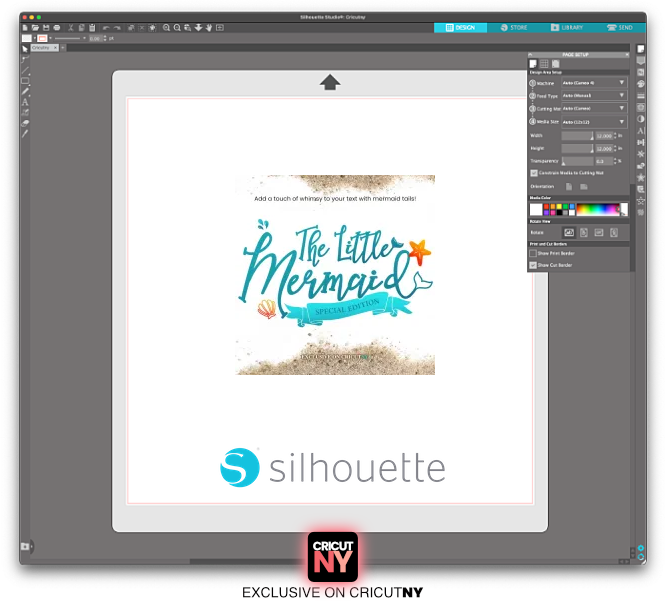The width and height of the screenshot is (665, 604).
Task: Click the line color box
Action: pyautogui.click(x=42, y=38)
